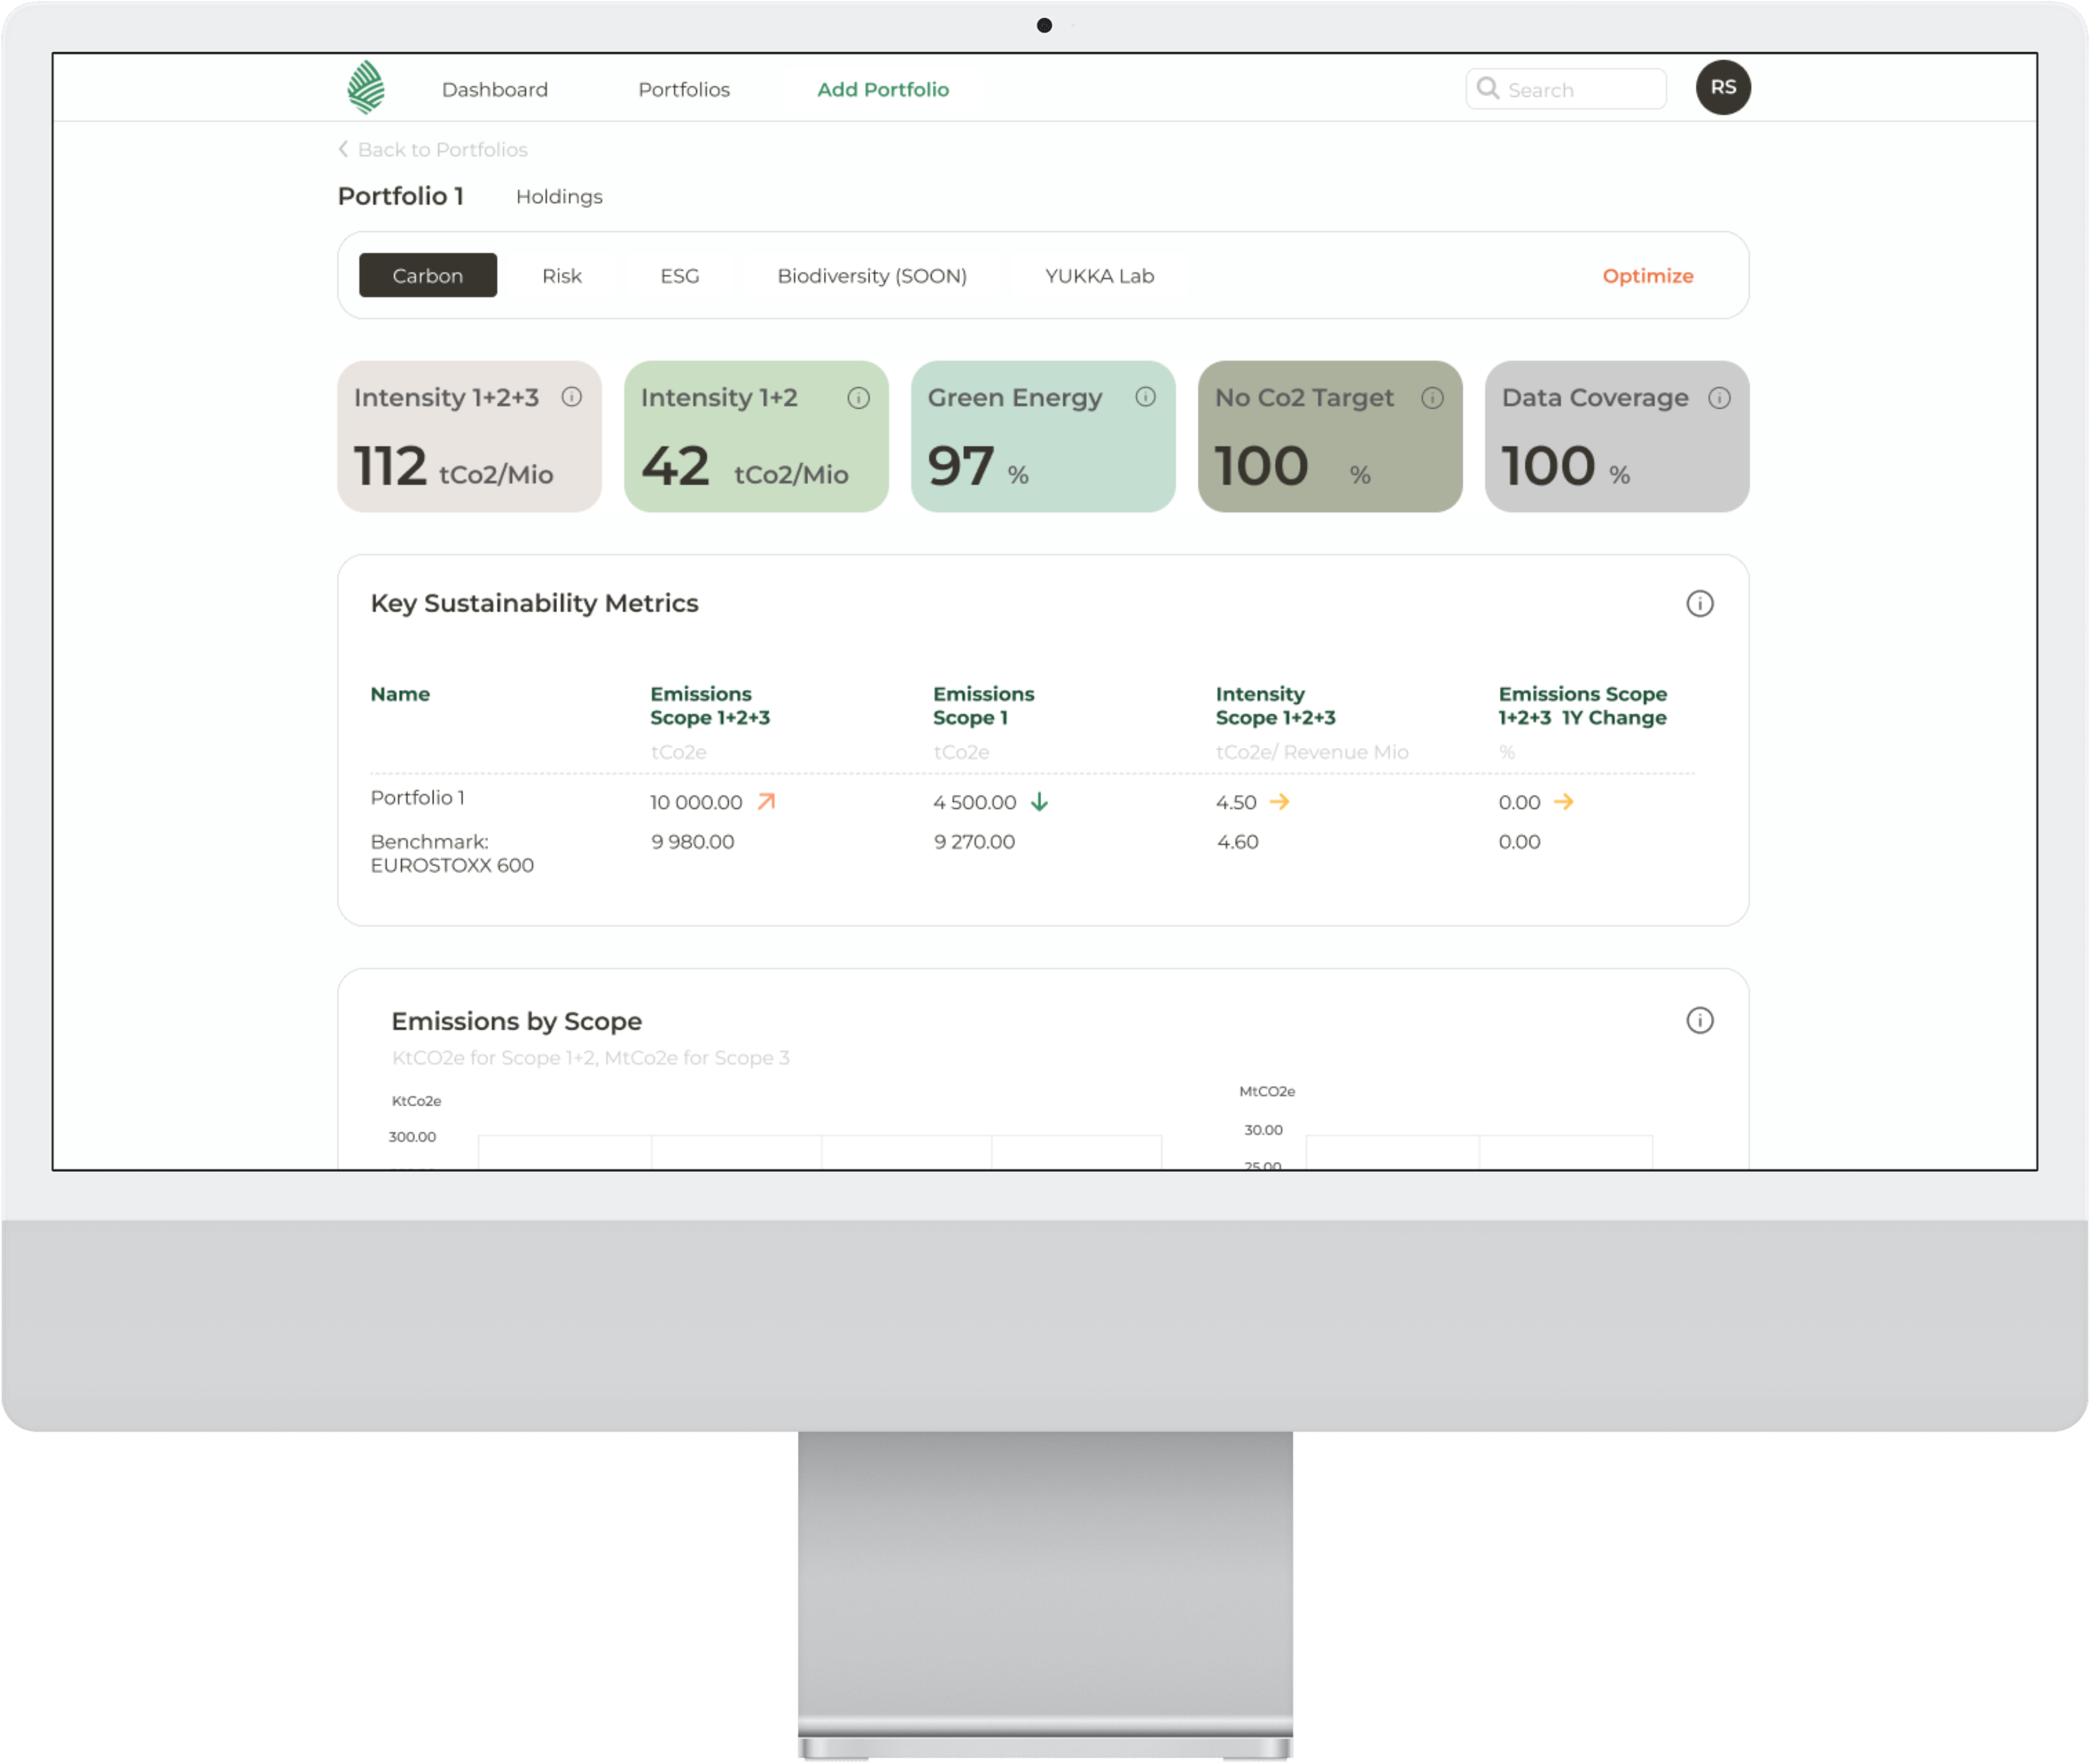Select Add Portfolio in the navigation
Viewport: 2090px width, 1764px height.
882,89
